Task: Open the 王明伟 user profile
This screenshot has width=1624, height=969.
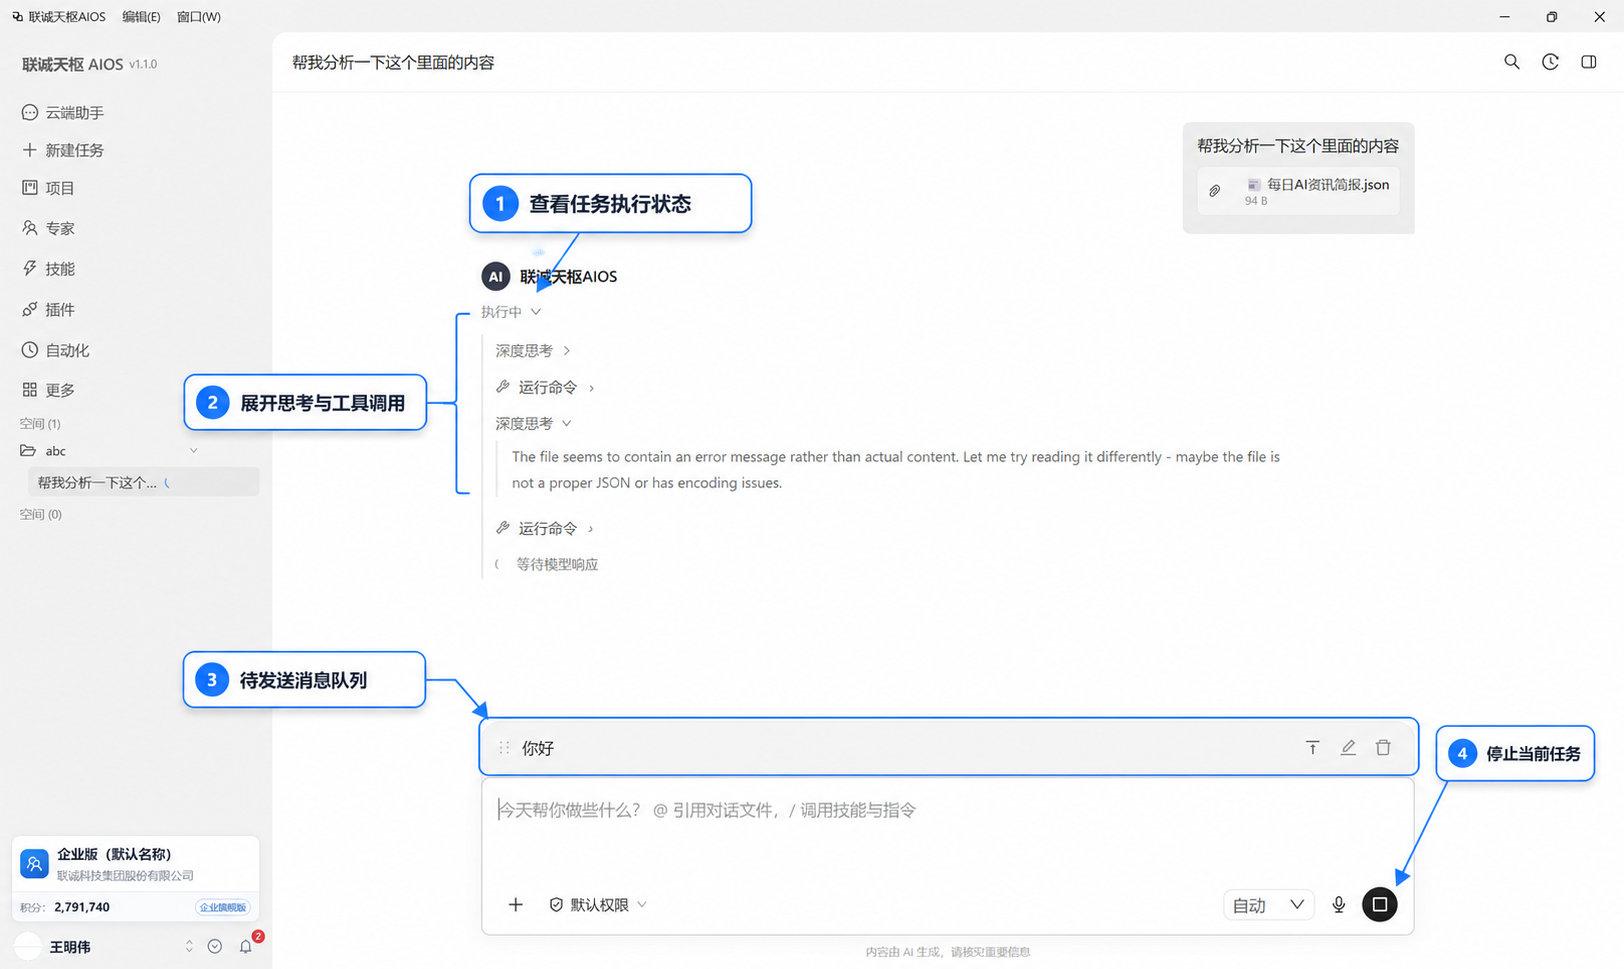Action: click(x=70, y=947)
